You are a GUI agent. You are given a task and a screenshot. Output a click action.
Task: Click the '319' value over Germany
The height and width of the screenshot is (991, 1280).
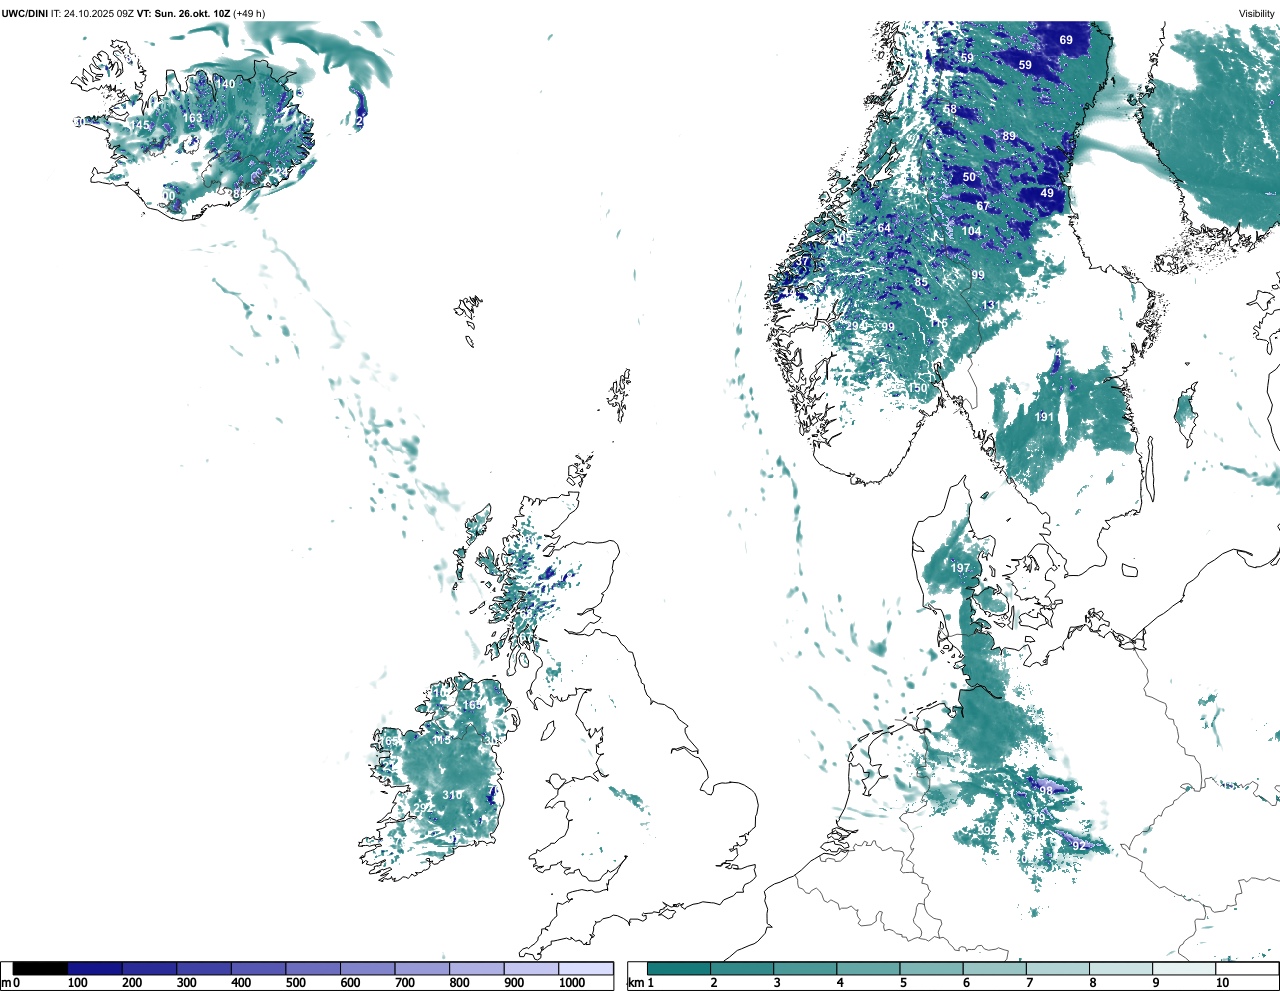[1035, 818]
